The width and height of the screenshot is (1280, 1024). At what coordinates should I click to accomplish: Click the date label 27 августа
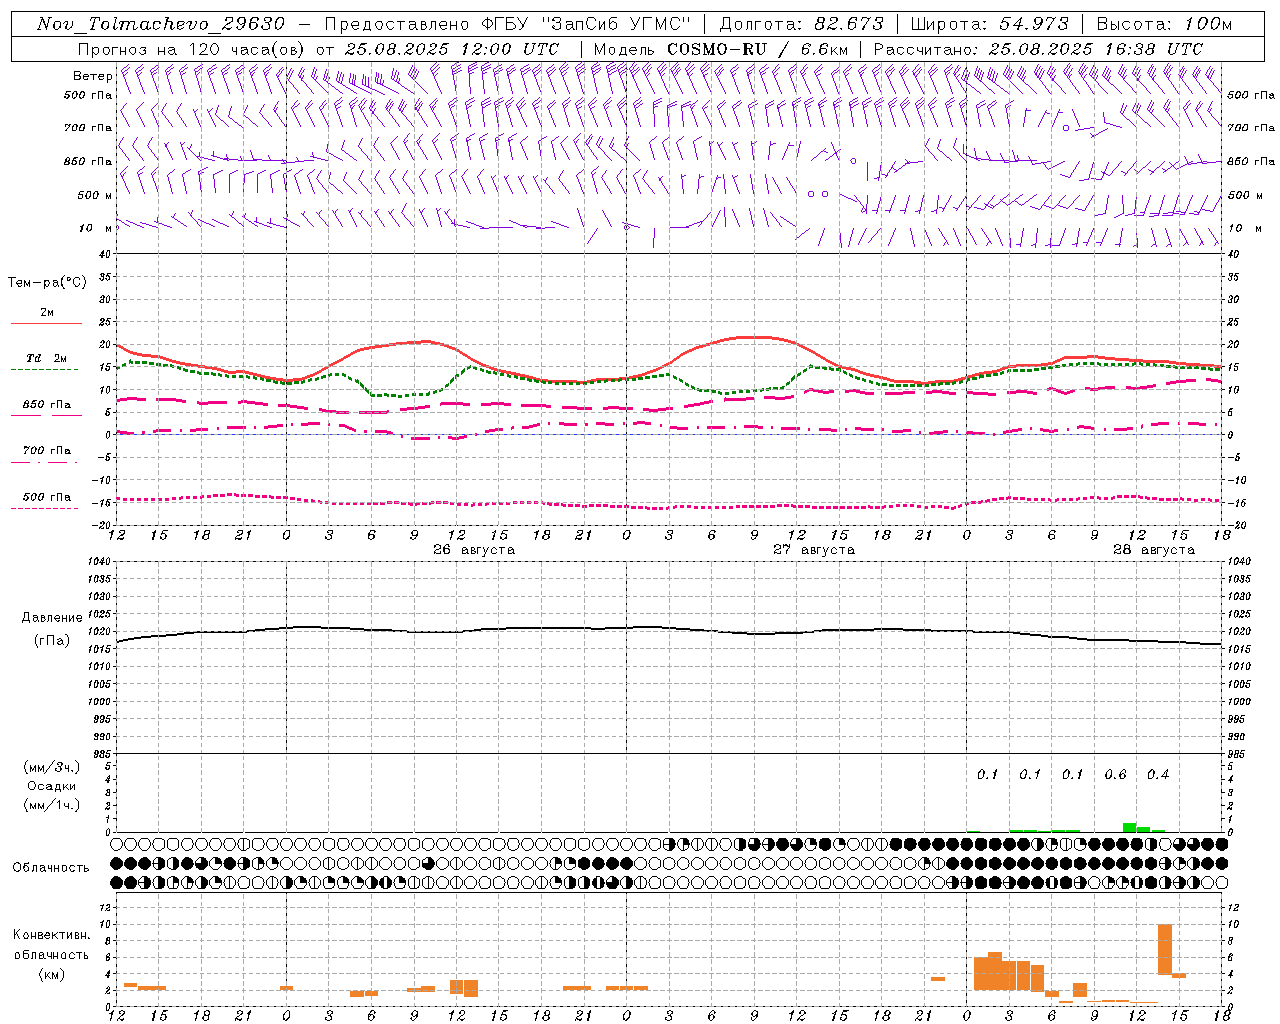[814, 550]
